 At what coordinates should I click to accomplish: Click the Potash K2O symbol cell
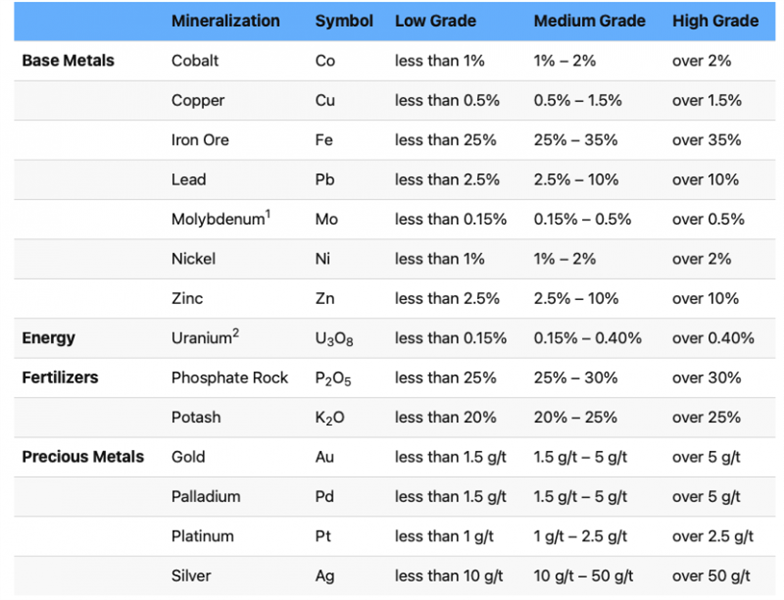(x=330, y=418)
